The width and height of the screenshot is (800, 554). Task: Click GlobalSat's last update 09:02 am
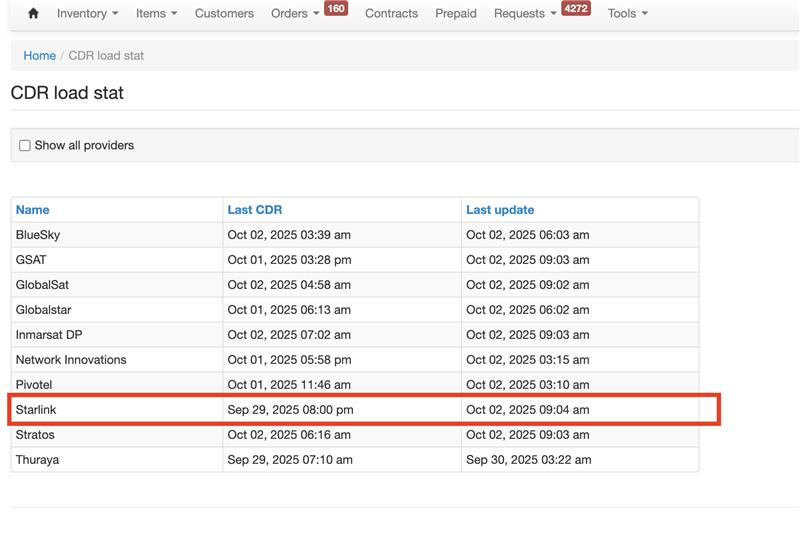(528, 285)
